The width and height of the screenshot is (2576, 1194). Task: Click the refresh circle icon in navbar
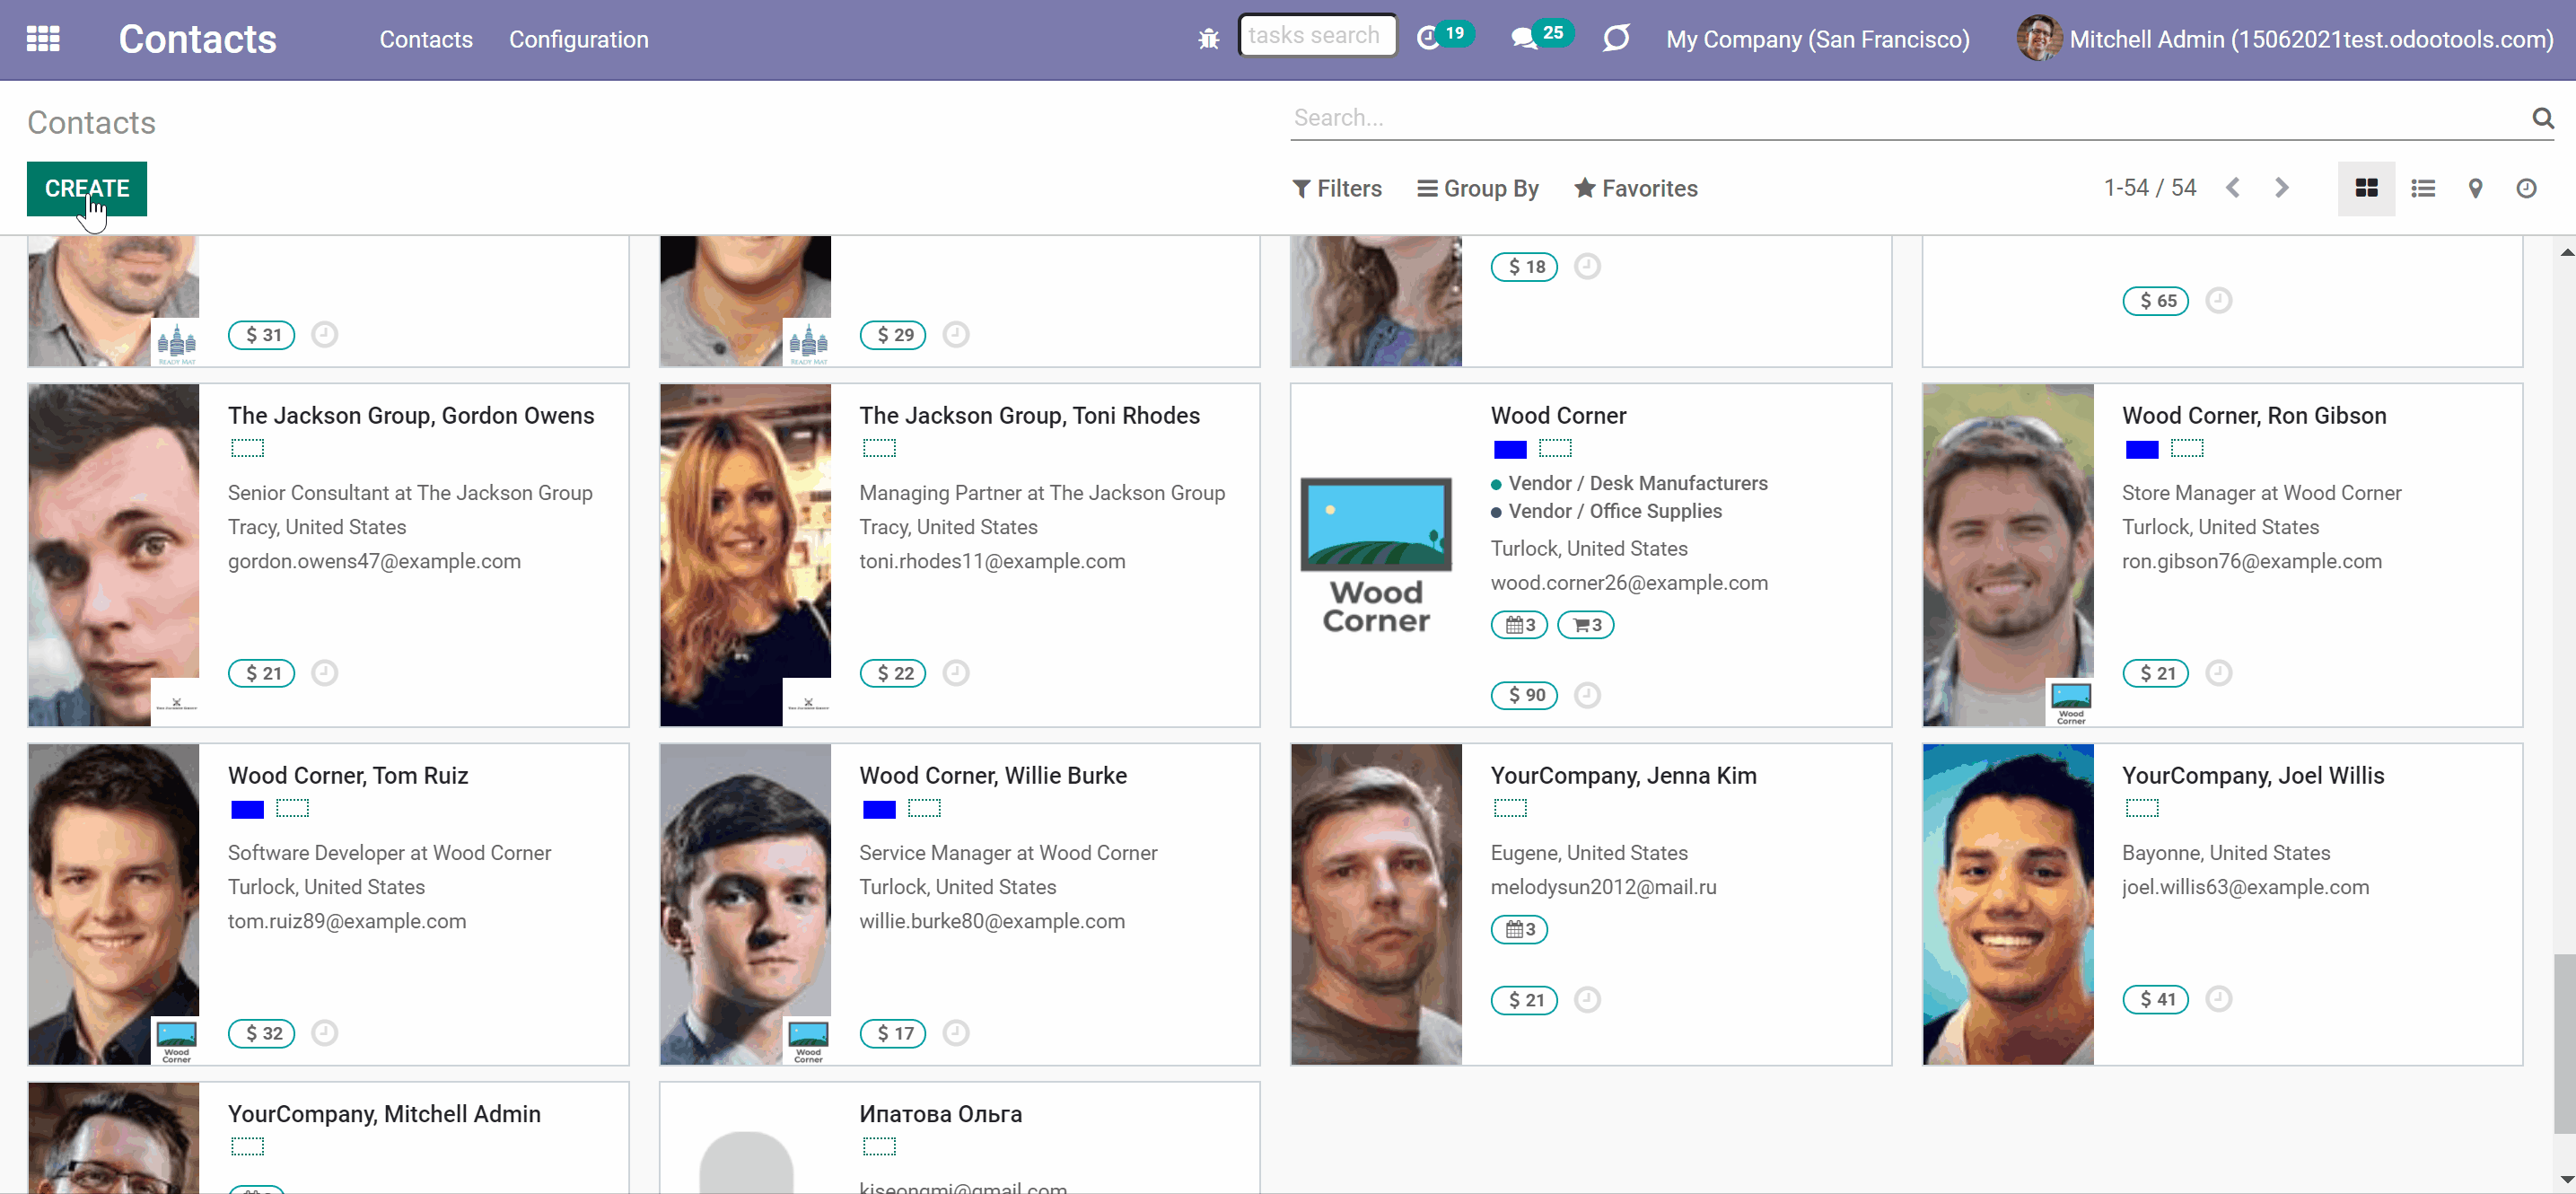tap(1616, 38)
